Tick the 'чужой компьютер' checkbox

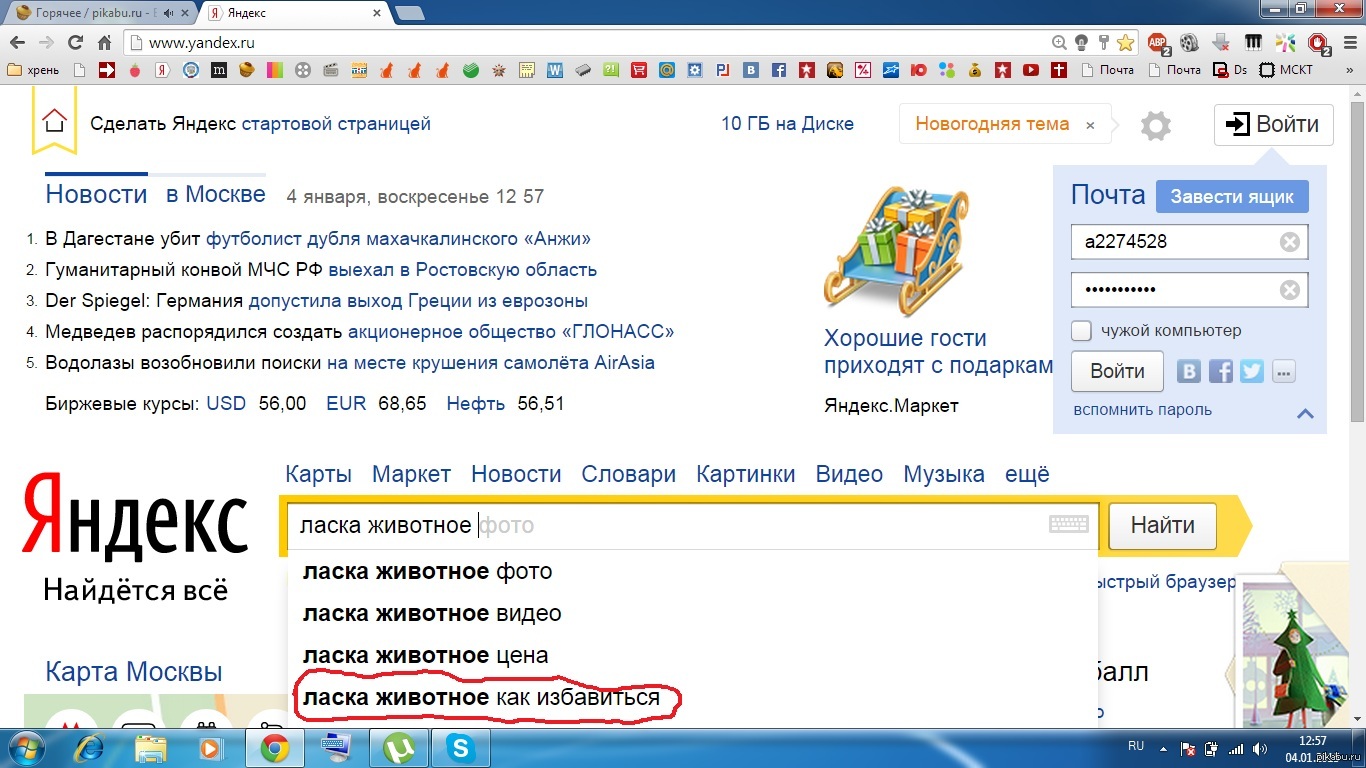(x=1081, y=330)
